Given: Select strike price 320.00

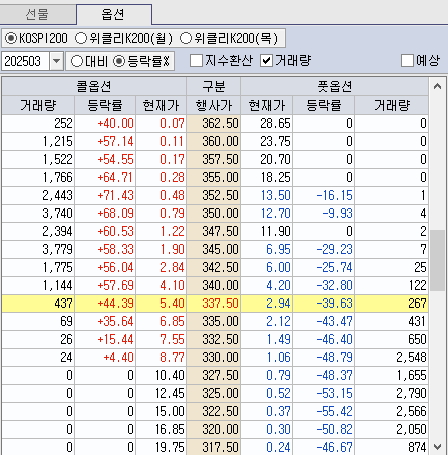Looking at the screenshot, I should point(214,429).
